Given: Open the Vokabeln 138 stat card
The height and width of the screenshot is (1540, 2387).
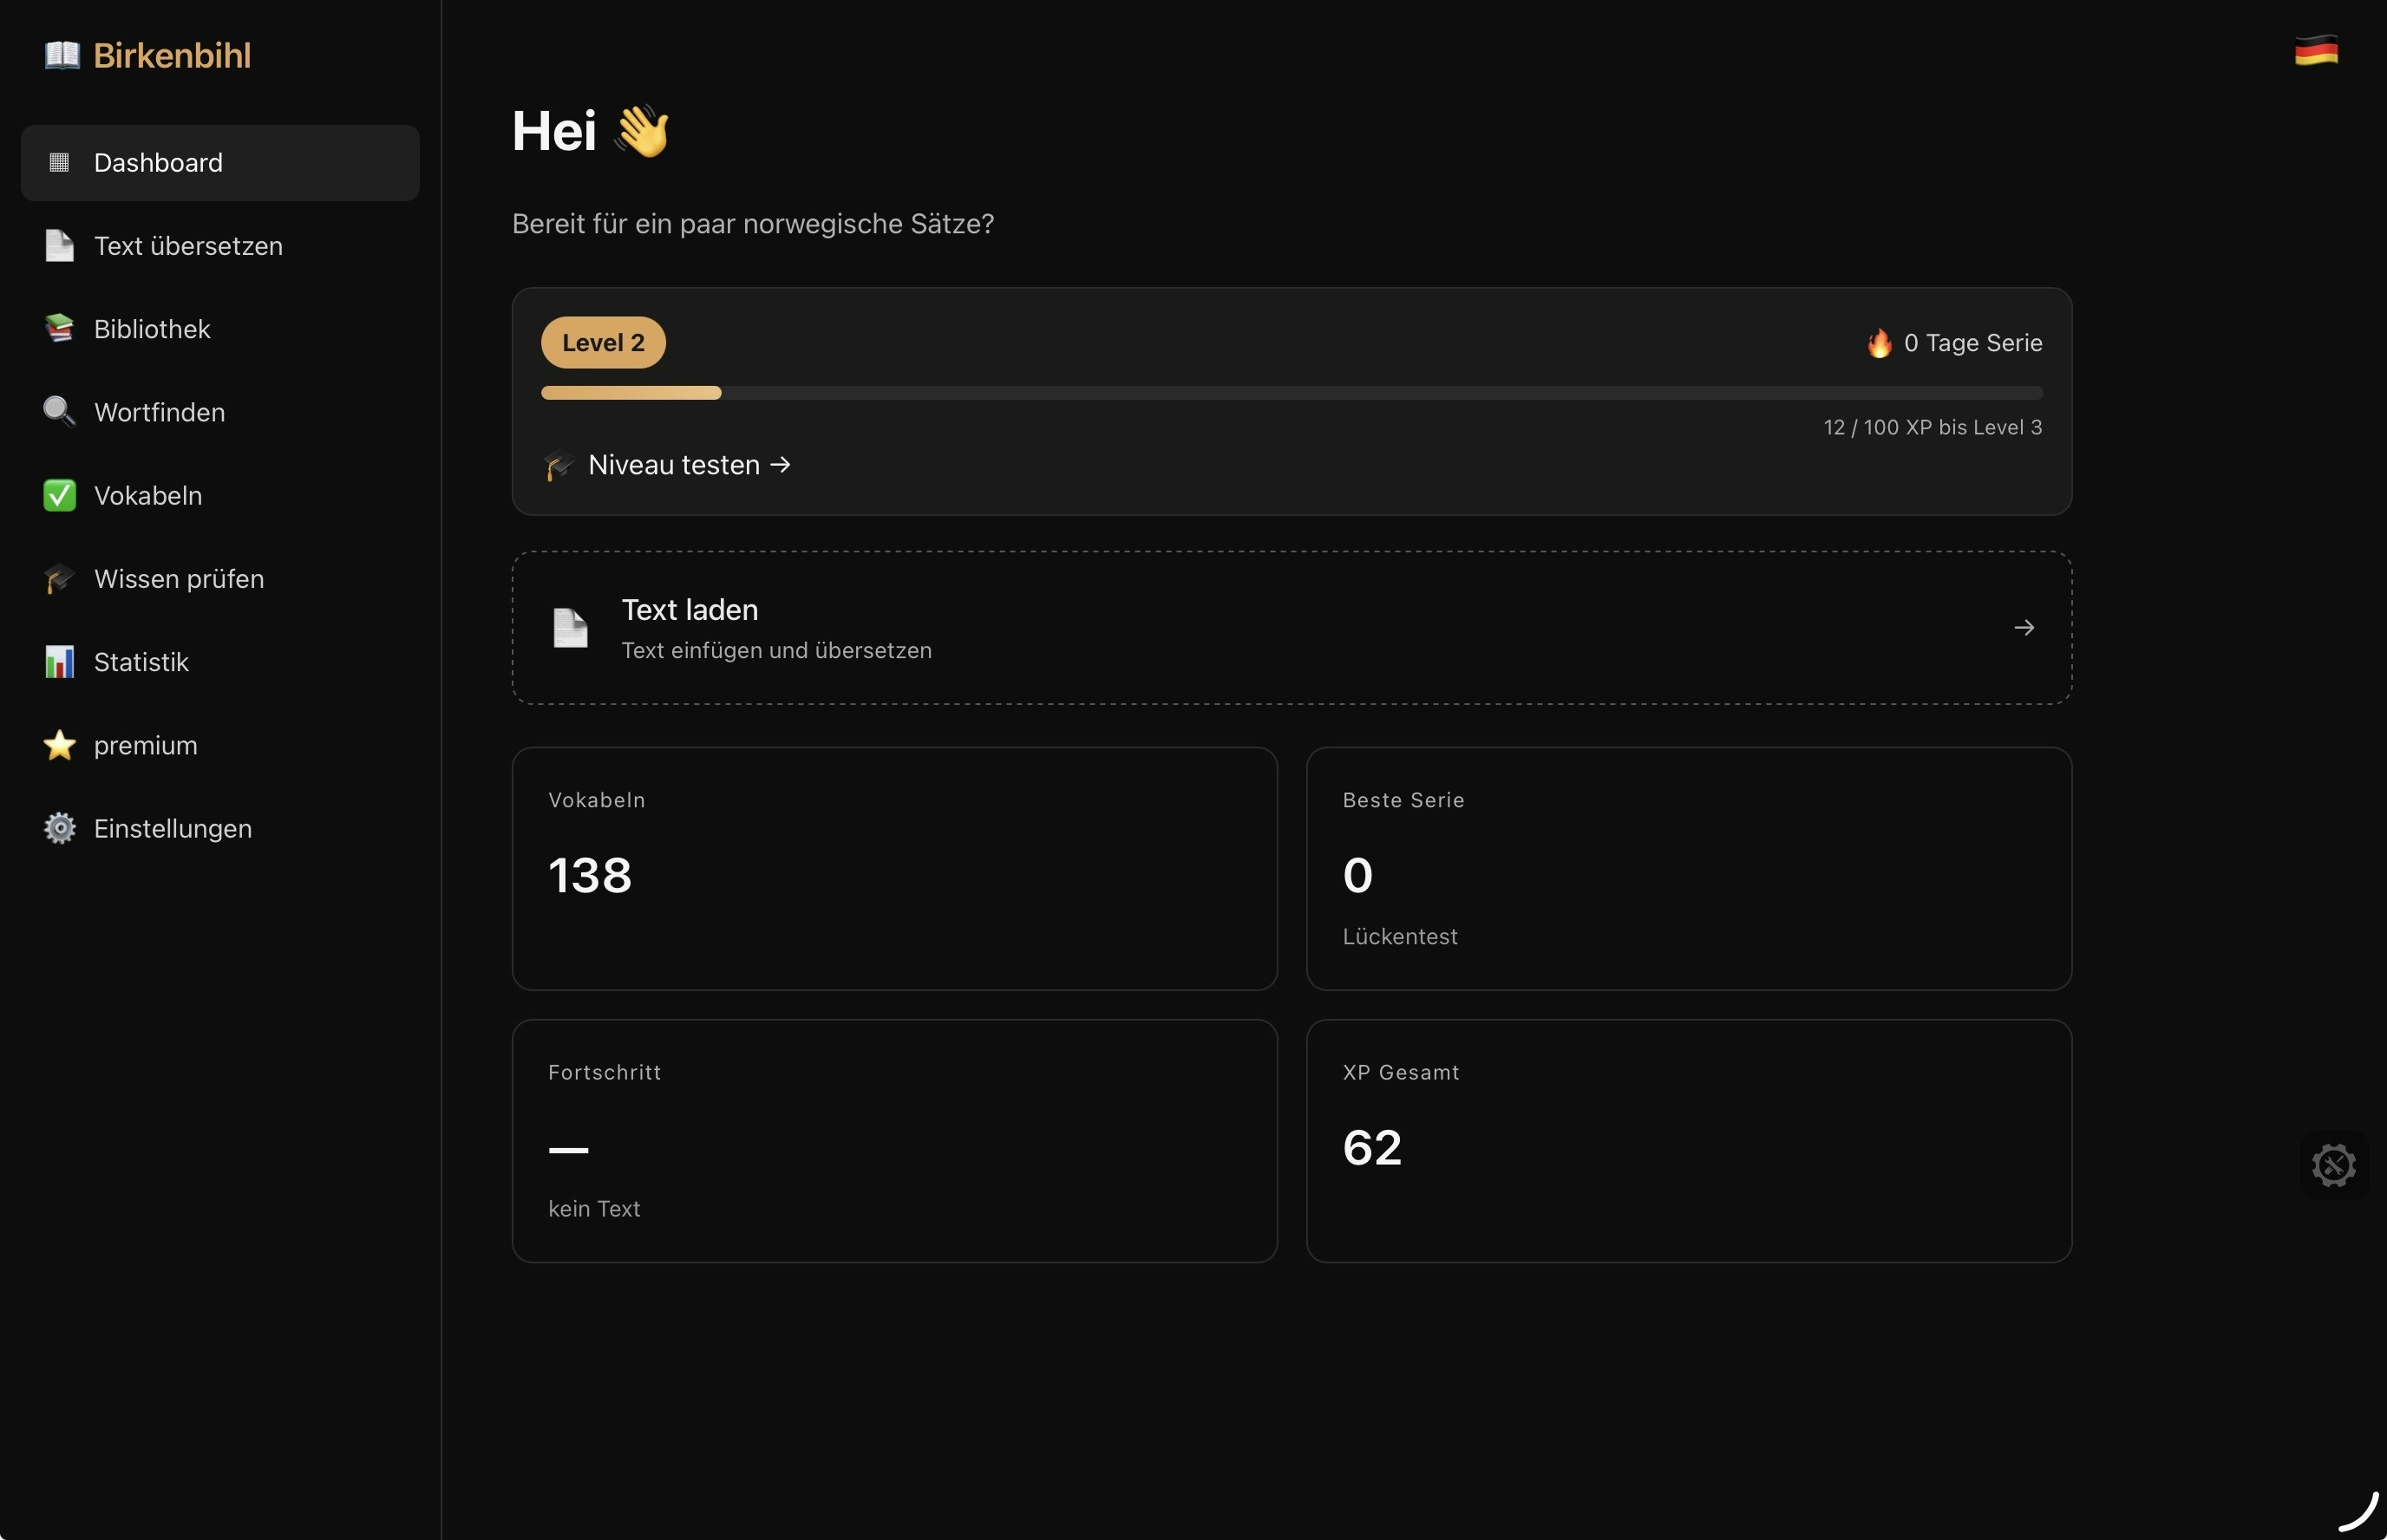Looking at the screenshot, I should [x=894, y=869].
